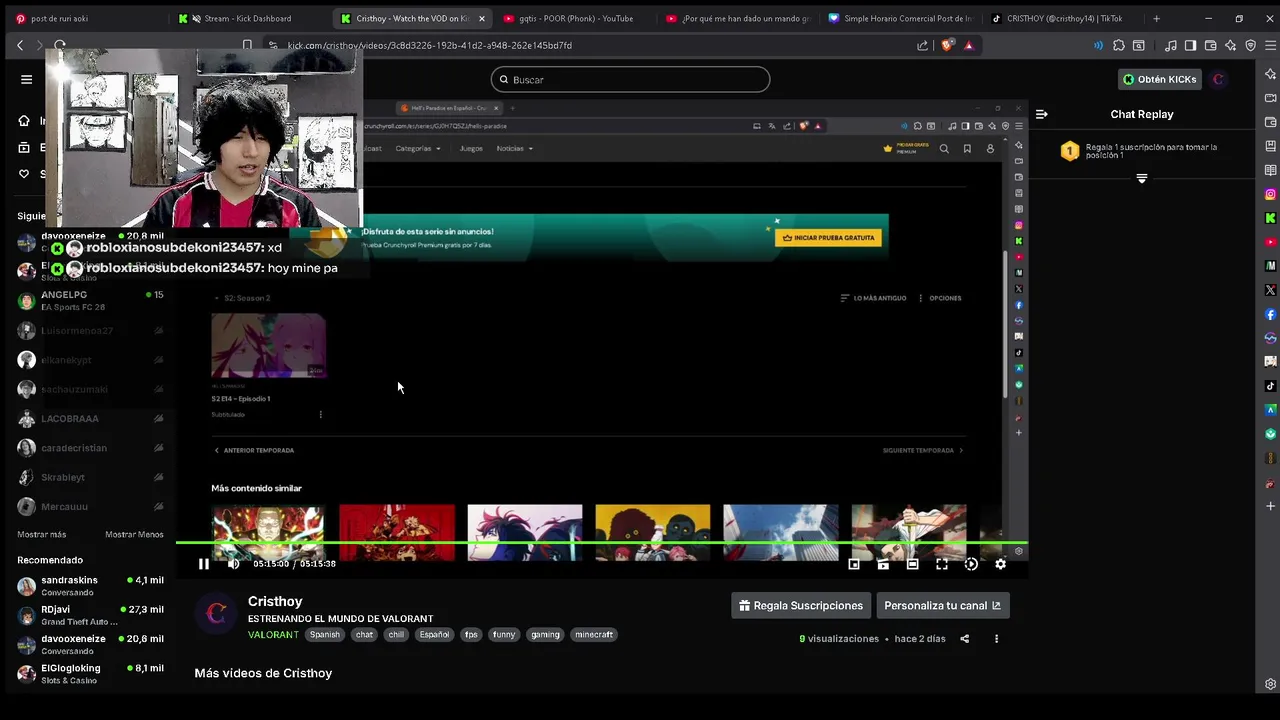This screenshot has height=720, width=1280.
Task: Open Cristhoy channel name link
Action: coord(275,601)
